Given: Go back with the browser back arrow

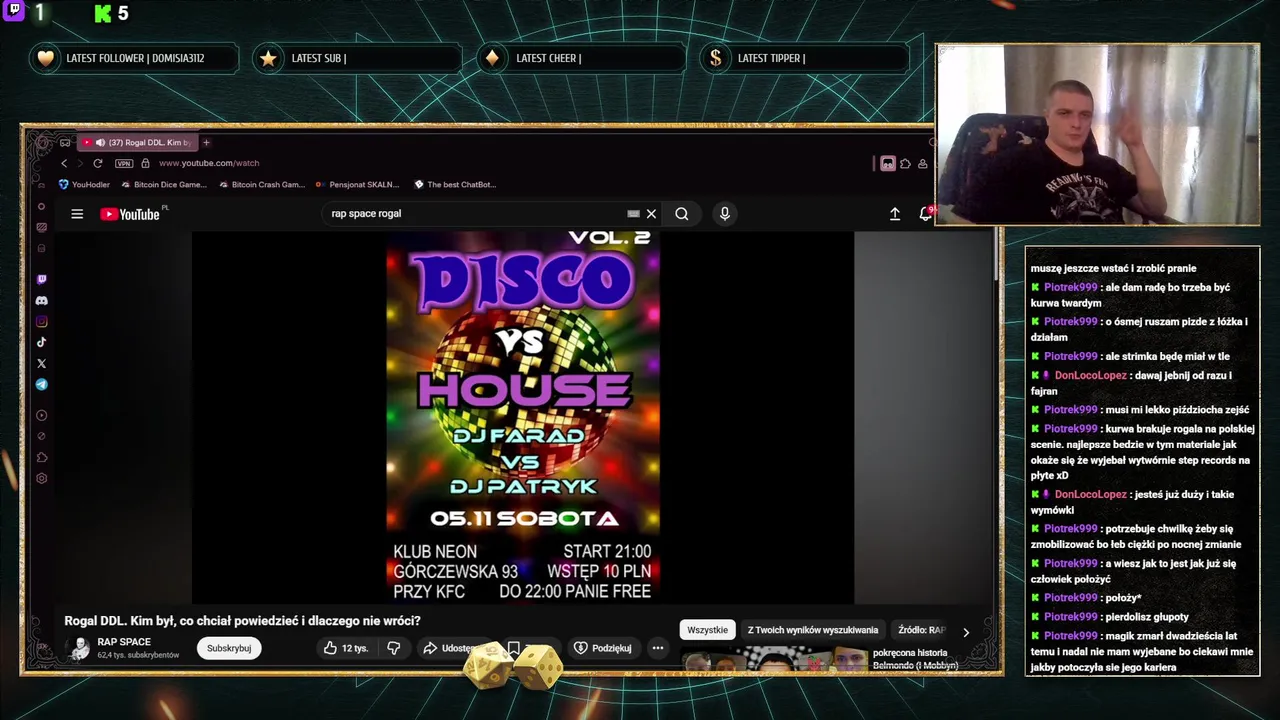Looking at the screenshot, I should tap(65, 163).
